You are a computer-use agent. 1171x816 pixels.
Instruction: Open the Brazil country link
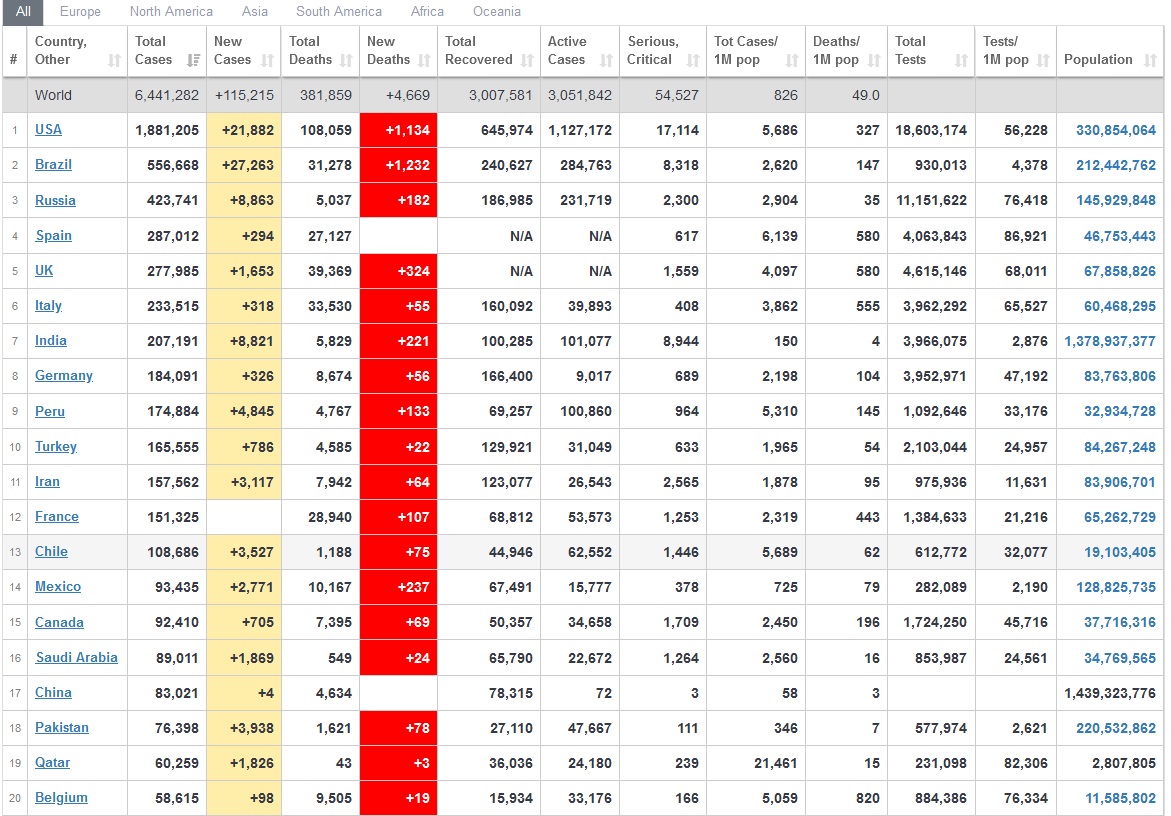pos(53,165)
